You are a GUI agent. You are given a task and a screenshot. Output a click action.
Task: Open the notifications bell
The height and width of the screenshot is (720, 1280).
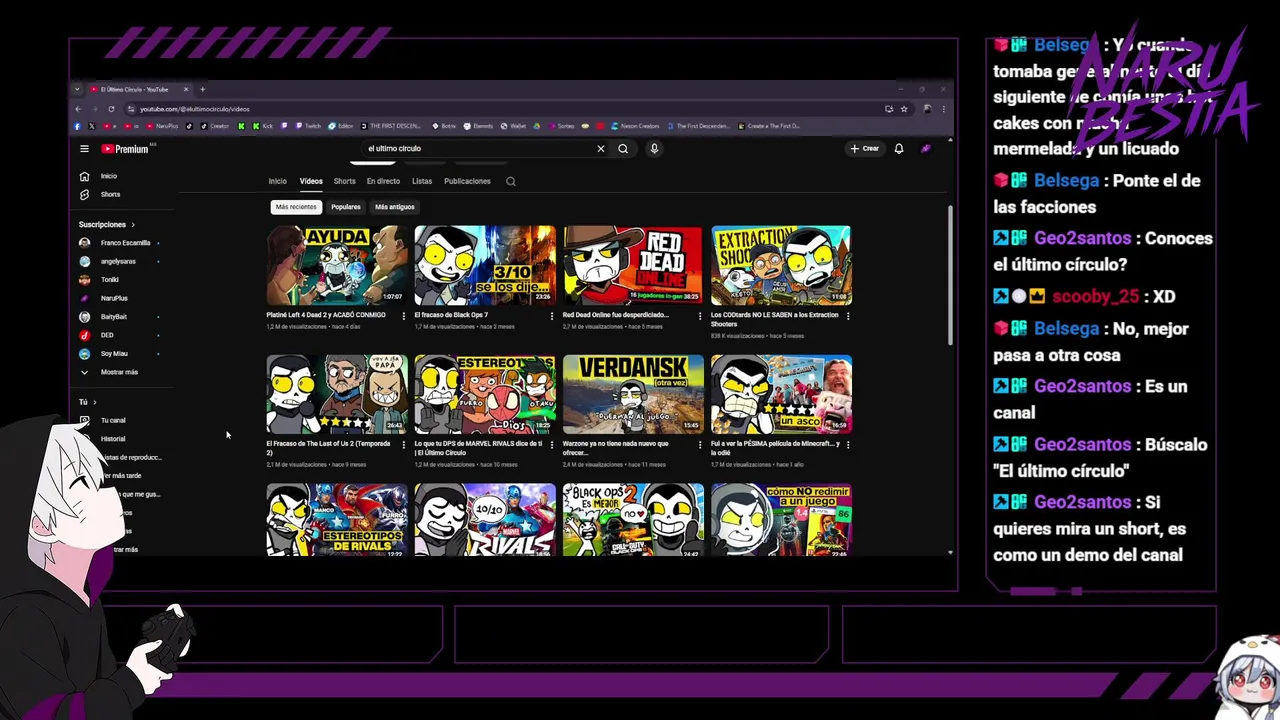899,149
